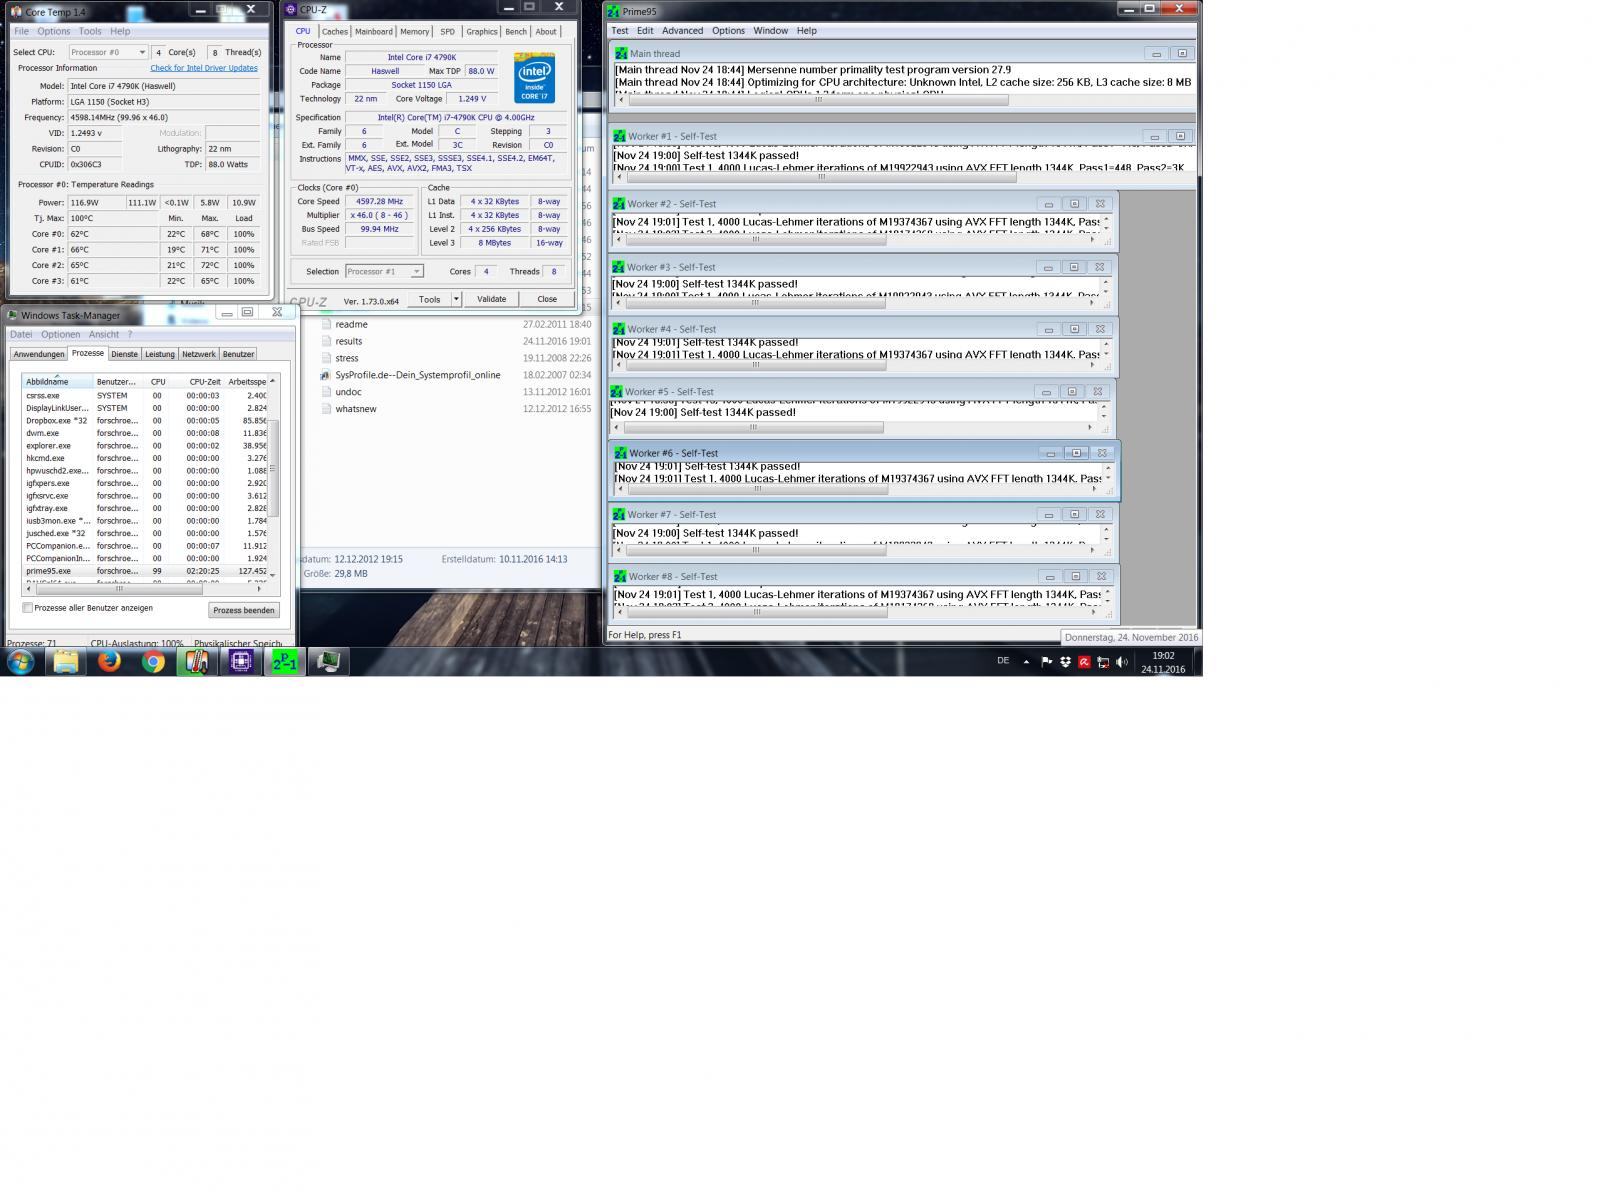The height and width of the screenshot is (1200, 1600).
Task: Select the 'readme' file in Explorer
Action: tap(351, 324)
